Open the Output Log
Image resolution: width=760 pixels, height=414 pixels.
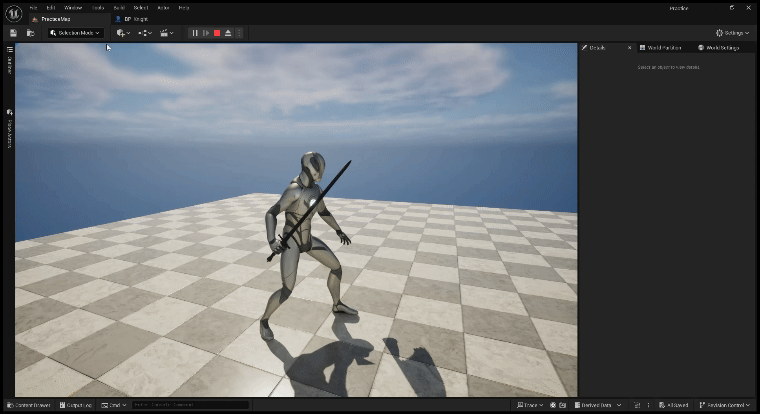[76, 405]
